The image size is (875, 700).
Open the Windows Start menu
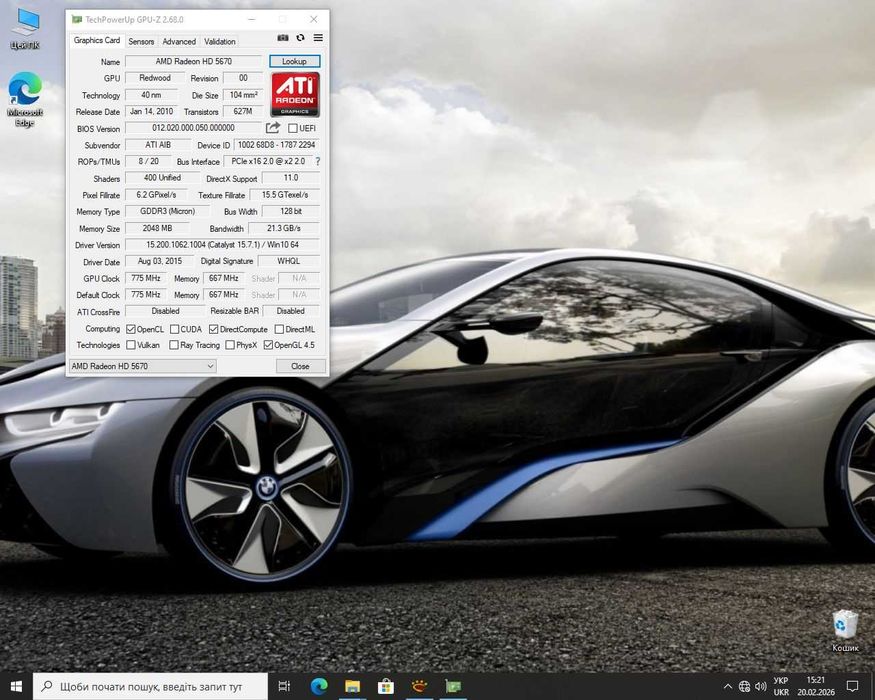pyautogui.click(x=16, y=686)
